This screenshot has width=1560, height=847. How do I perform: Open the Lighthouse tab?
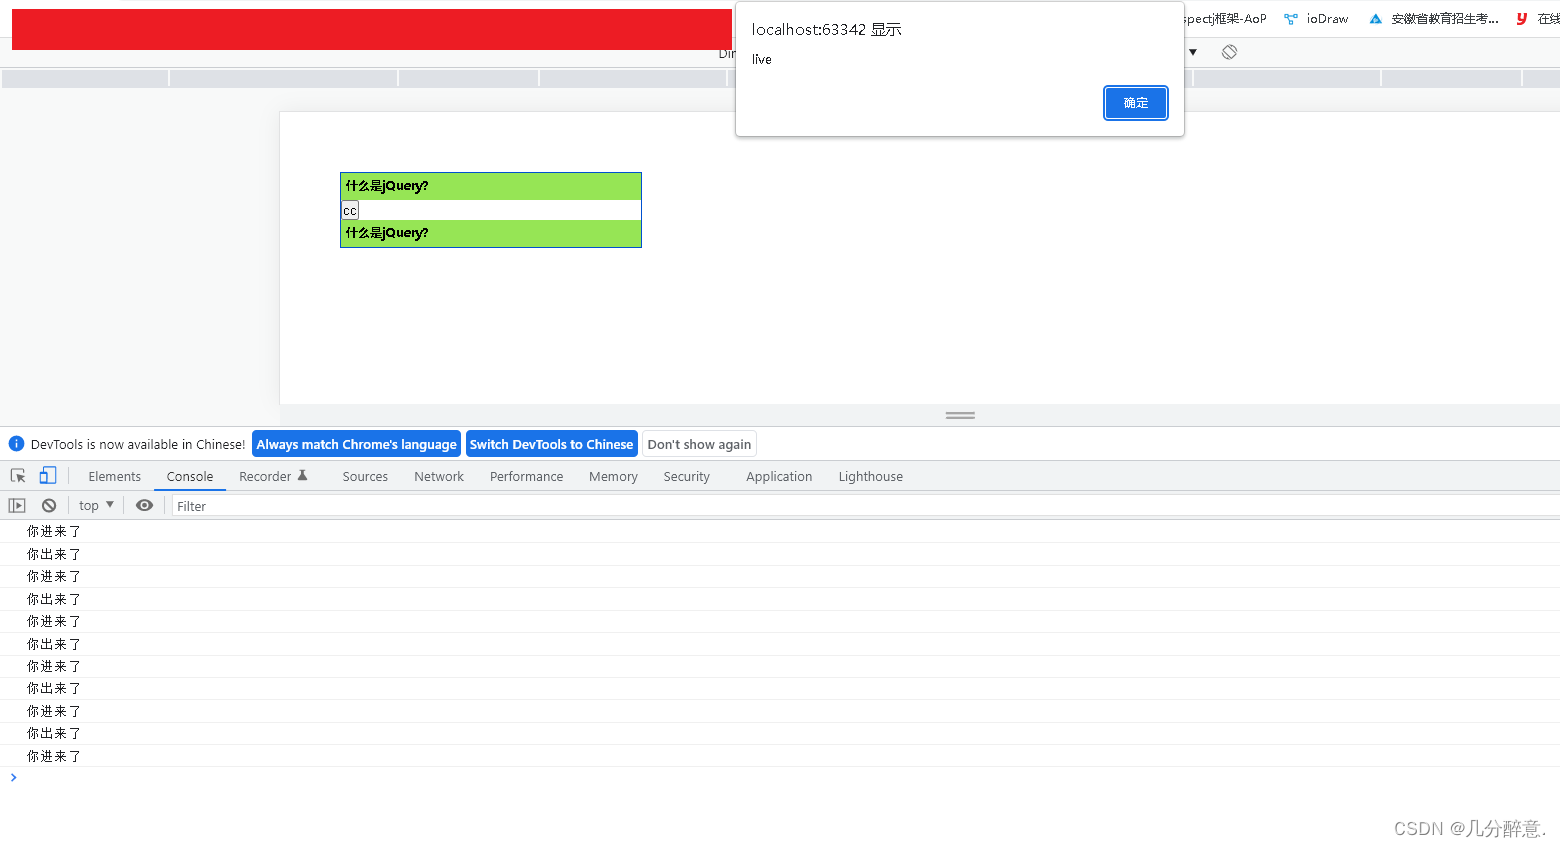pos(870,477)
